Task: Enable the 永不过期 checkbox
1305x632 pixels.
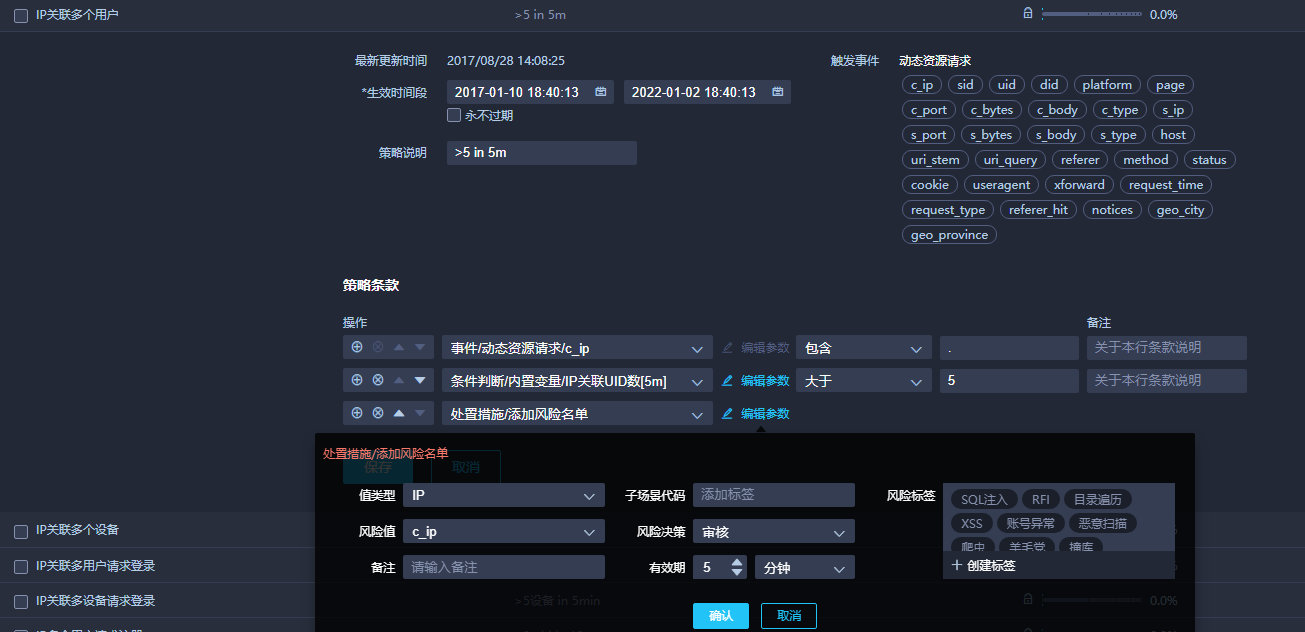Action: (454, 115)
